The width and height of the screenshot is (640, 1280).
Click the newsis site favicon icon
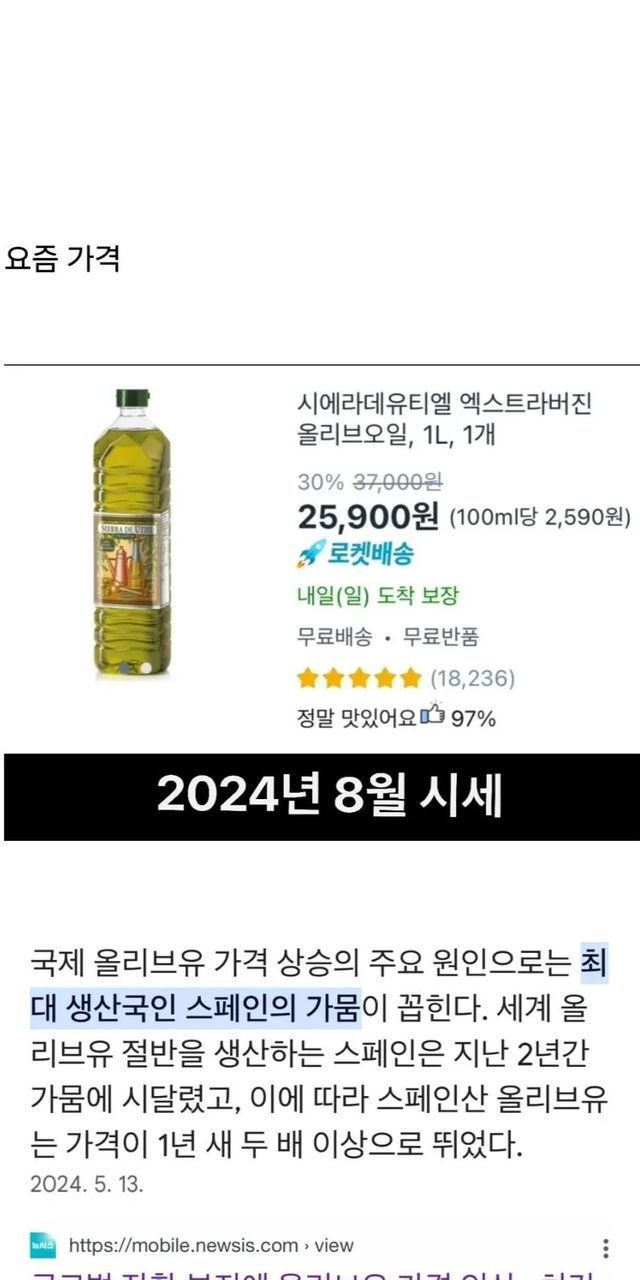[x=43, y=1246]
